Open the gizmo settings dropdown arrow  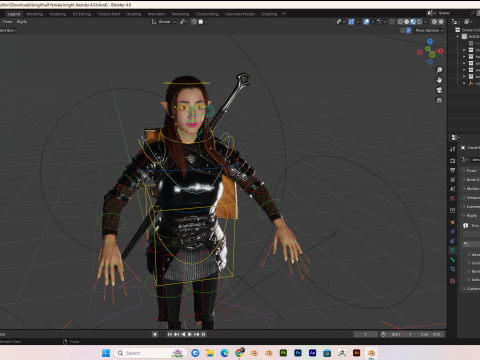[x=358, y=22]
